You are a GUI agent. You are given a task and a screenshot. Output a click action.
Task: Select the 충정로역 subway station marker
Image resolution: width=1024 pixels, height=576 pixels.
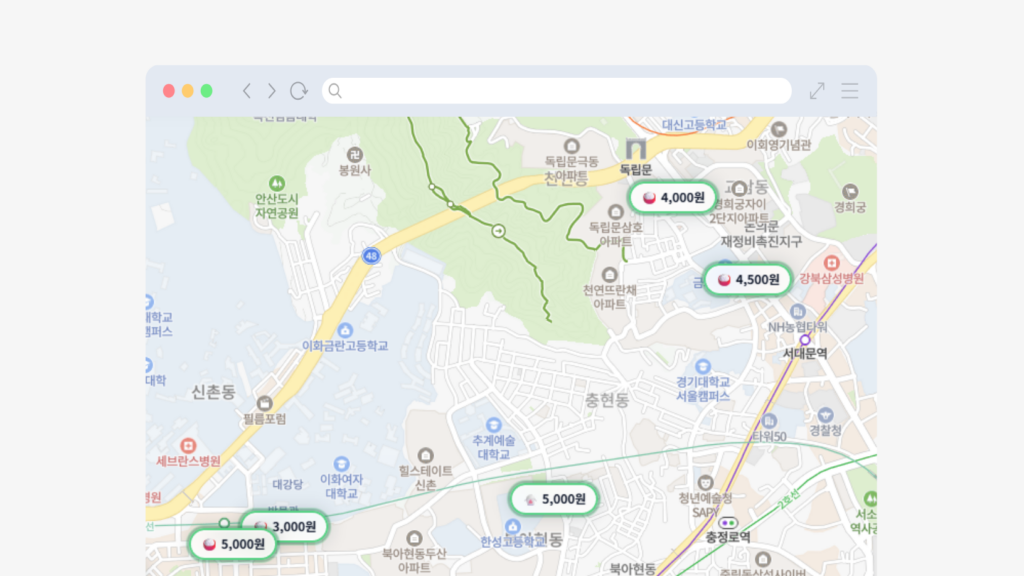pyautogui.click(x=728, y=523)
